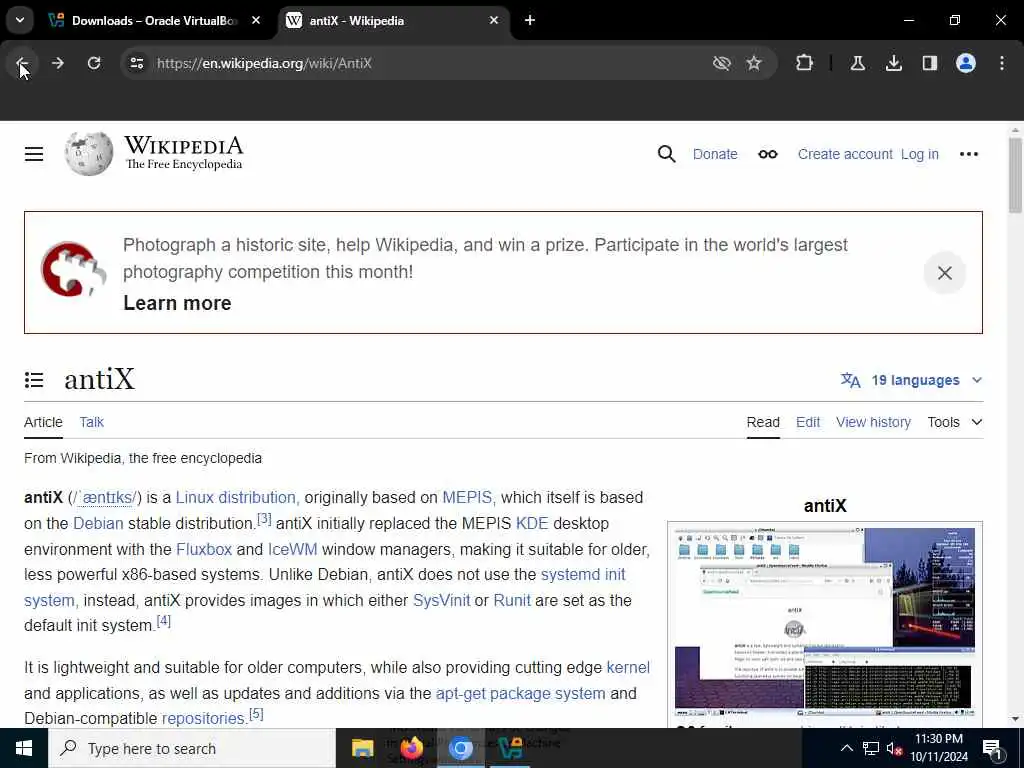Click the systemd init system link
This screenshot has width=1024, height=768.
[583, 575]
